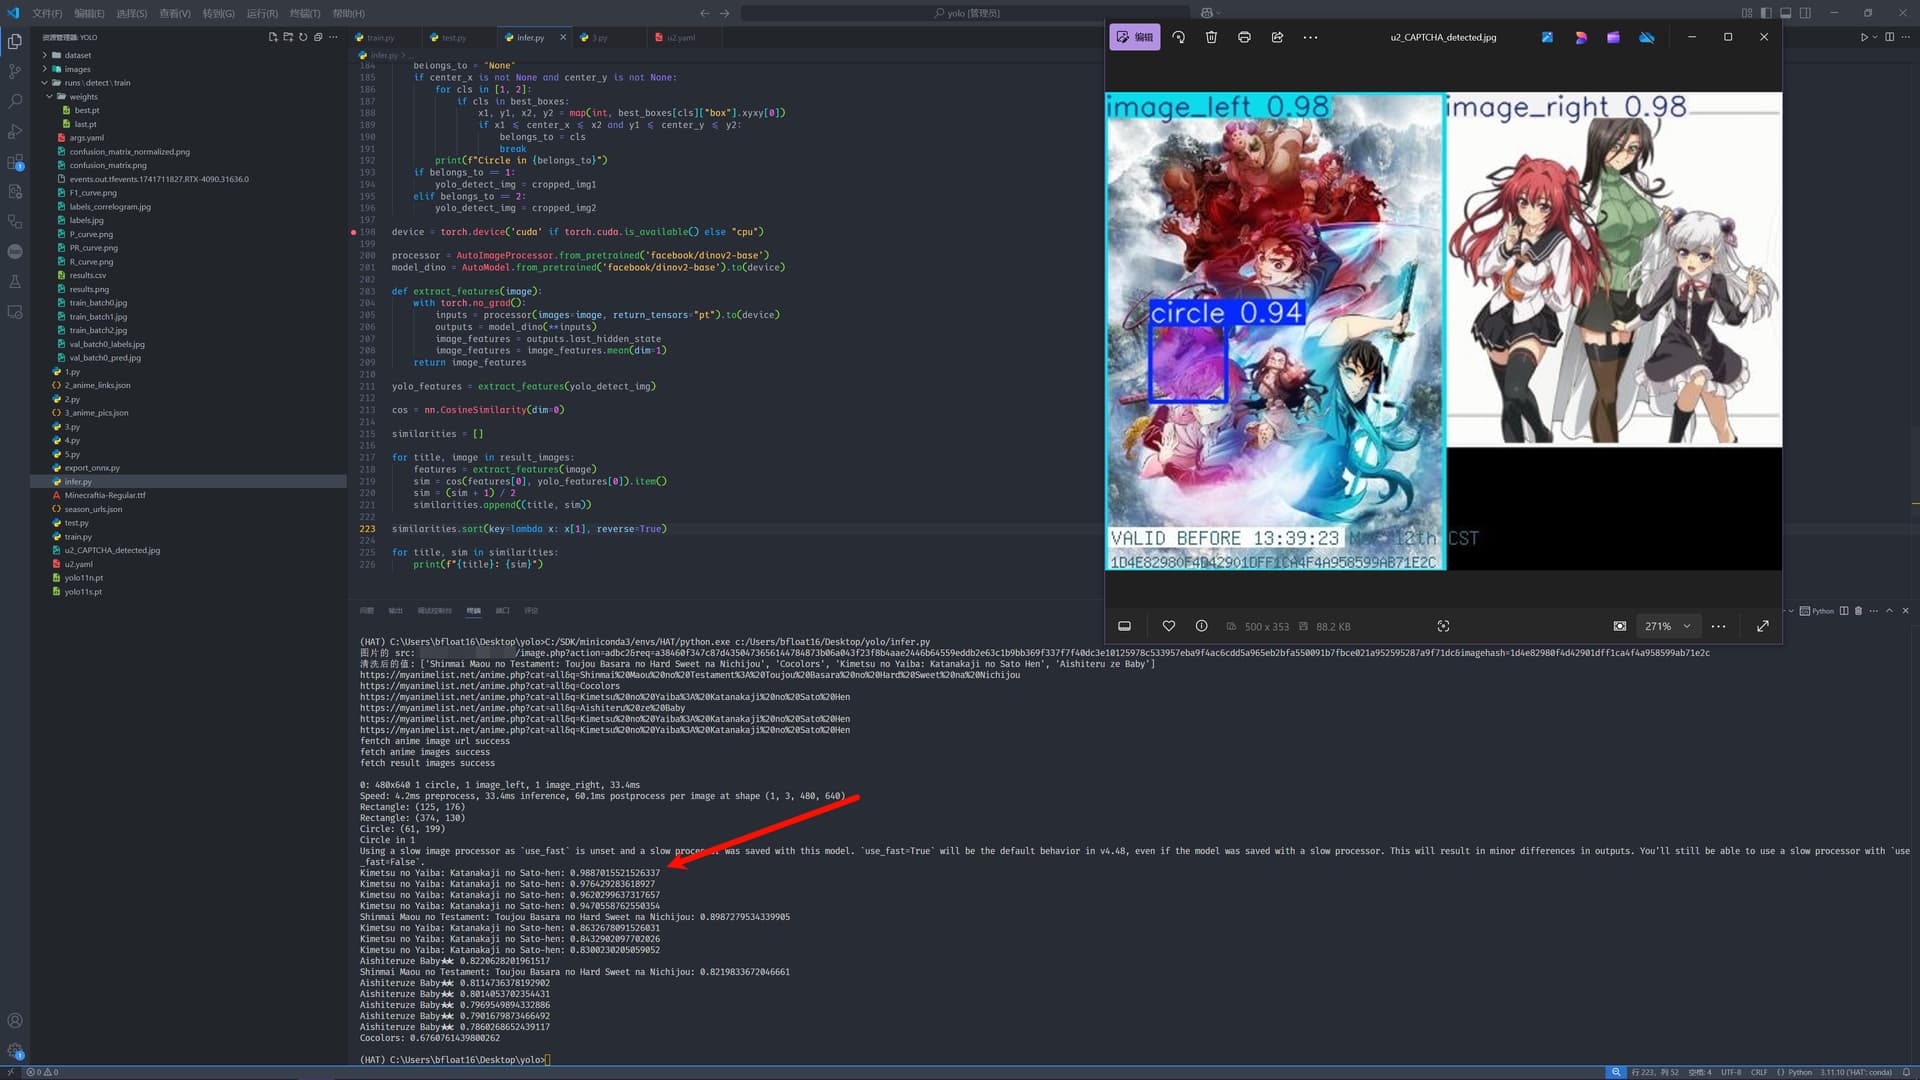Toggle panel layout in title bar
Image resolution: width=1920 pixels, height=1080 pixels.
pyautogui.click(x=1785, y=13)
